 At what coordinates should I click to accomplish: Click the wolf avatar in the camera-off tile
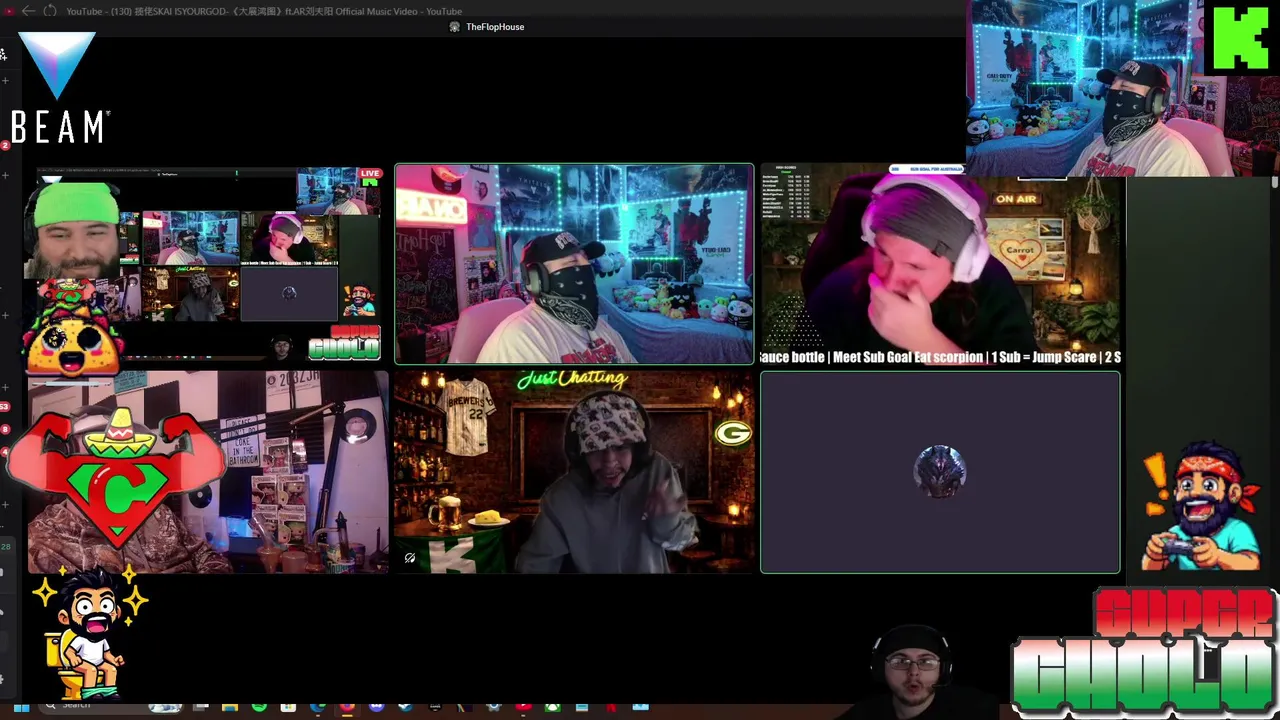point(940,471)
